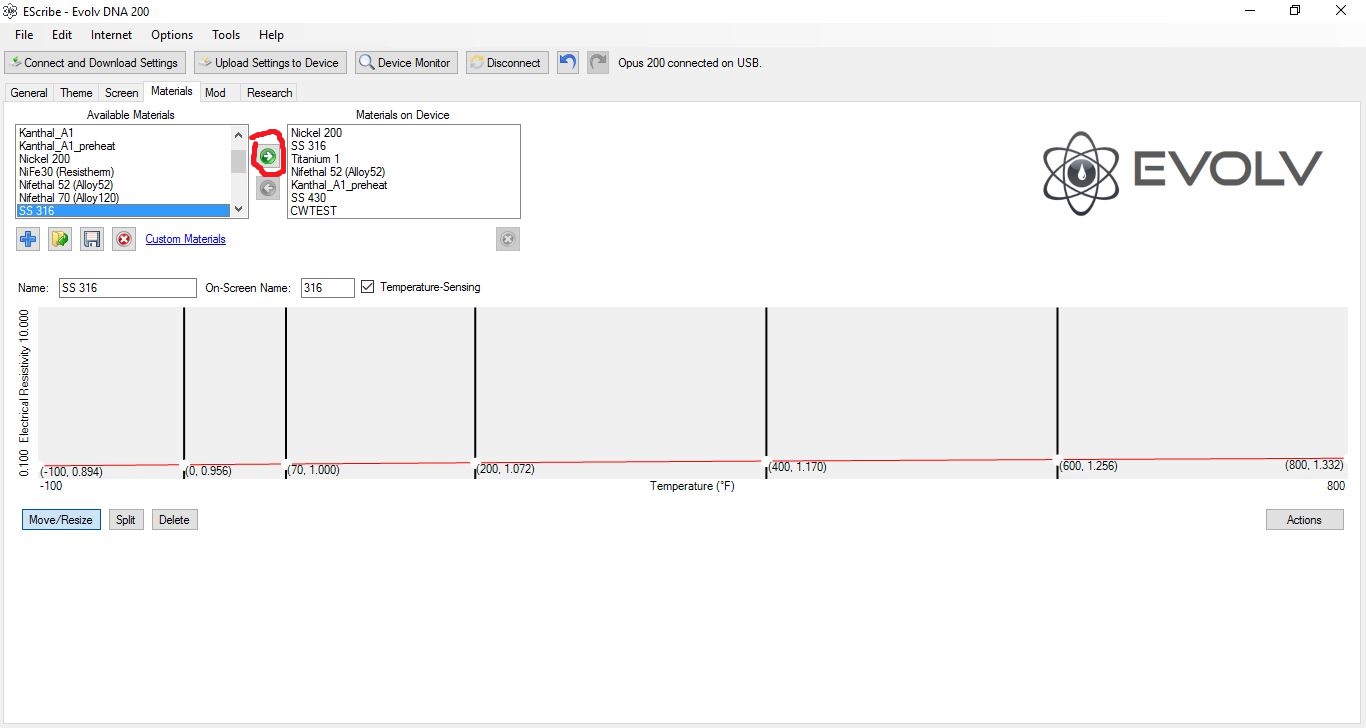This screenshot has height=728, width=1366.
Task: Activate the Move/Resize mode button
Action: (61, 520)
